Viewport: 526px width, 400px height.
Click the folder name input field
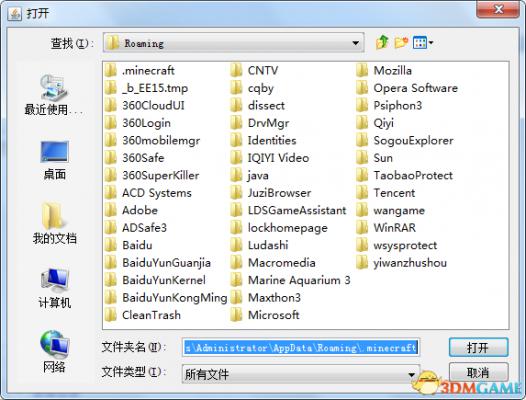pos(301,347)
